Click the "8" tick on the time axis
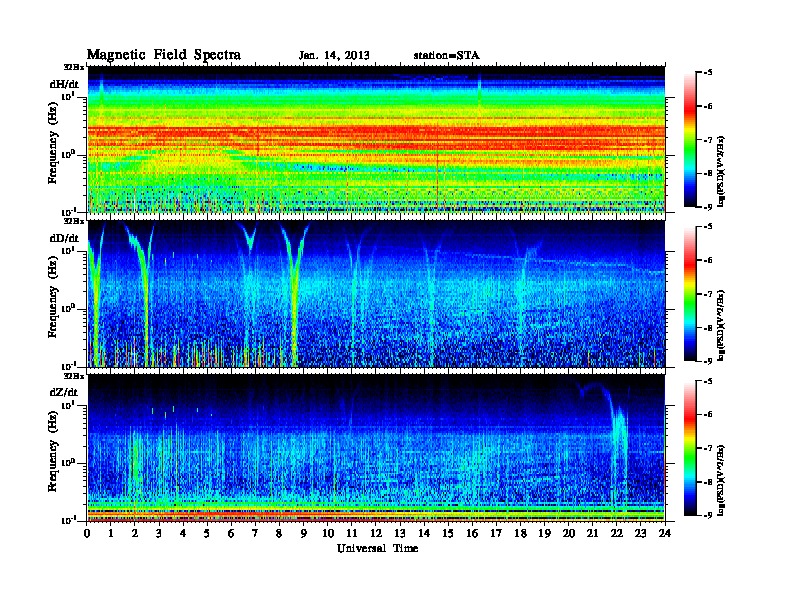This screenshot has height=612, width=792. point(280,534)
